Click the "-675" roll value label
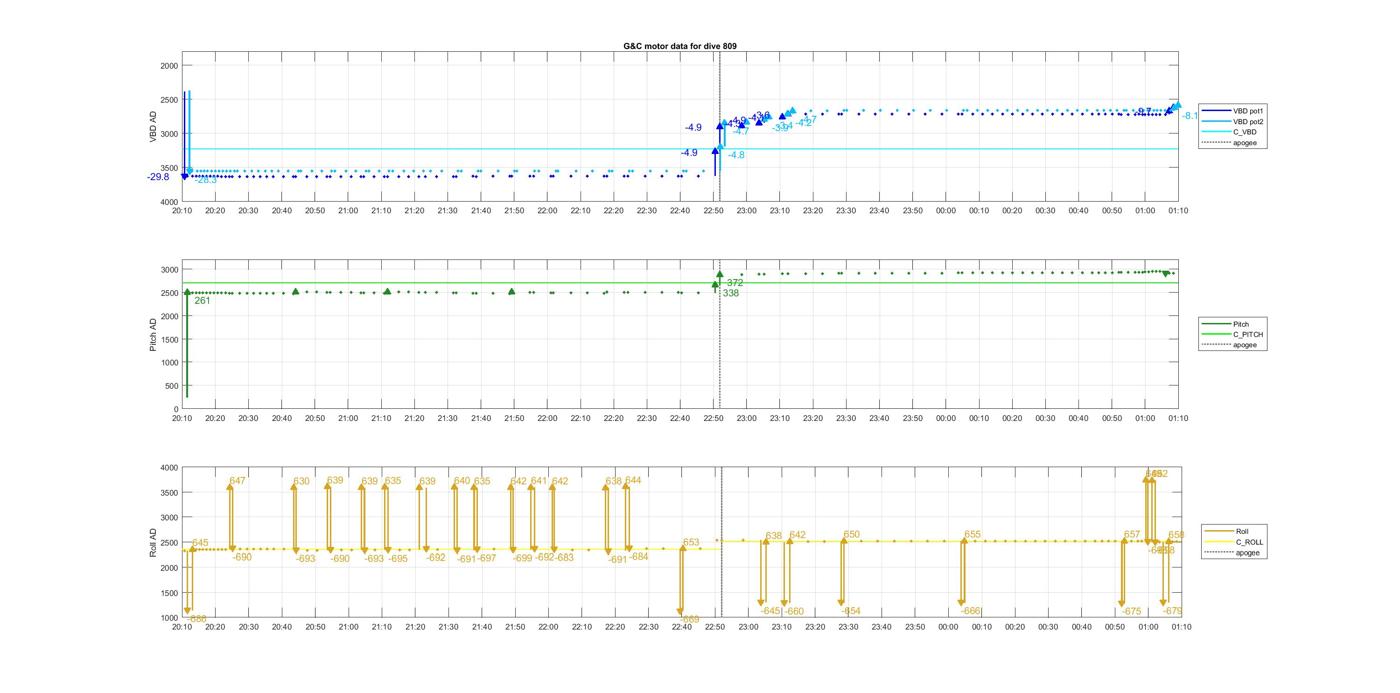1400x693 pixels. [x=1131, y=611]
